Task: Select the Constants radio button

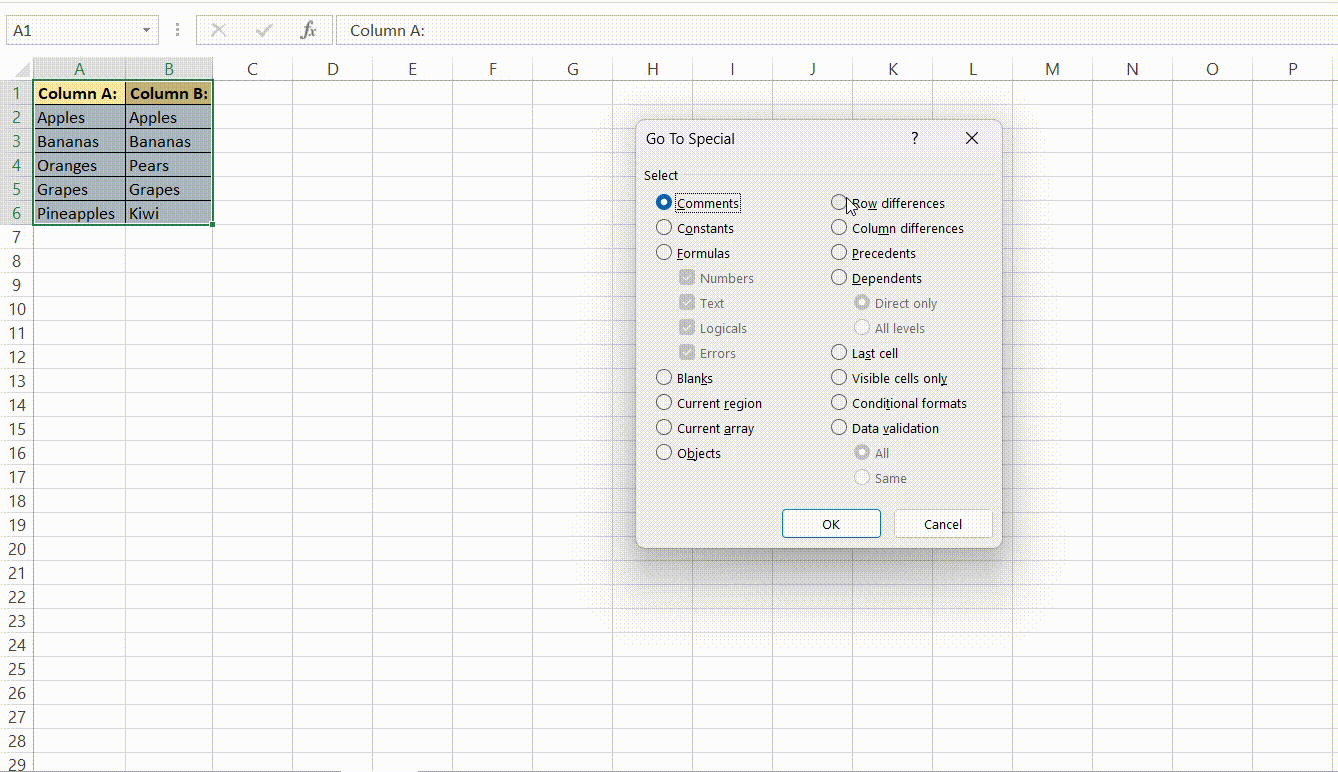Action: [664, 227]
